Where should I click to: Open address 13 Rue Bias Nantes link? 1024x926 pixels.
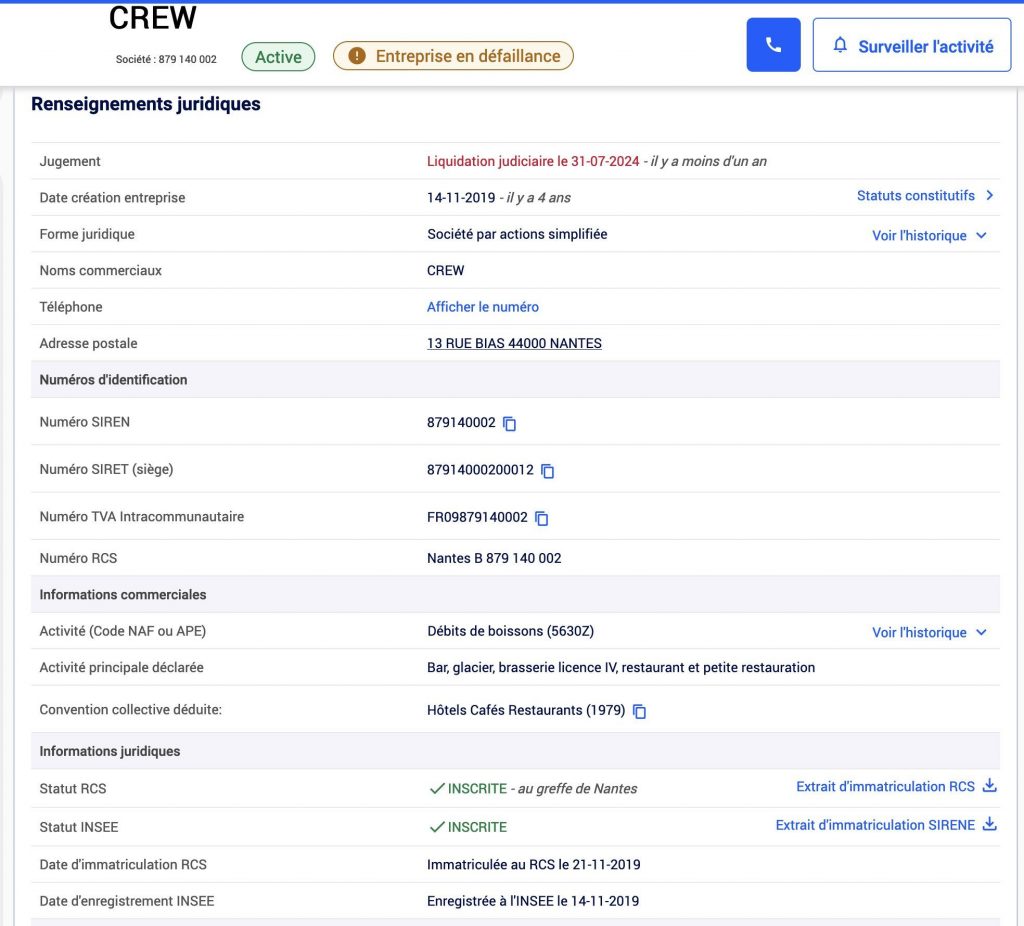[514, 344]
